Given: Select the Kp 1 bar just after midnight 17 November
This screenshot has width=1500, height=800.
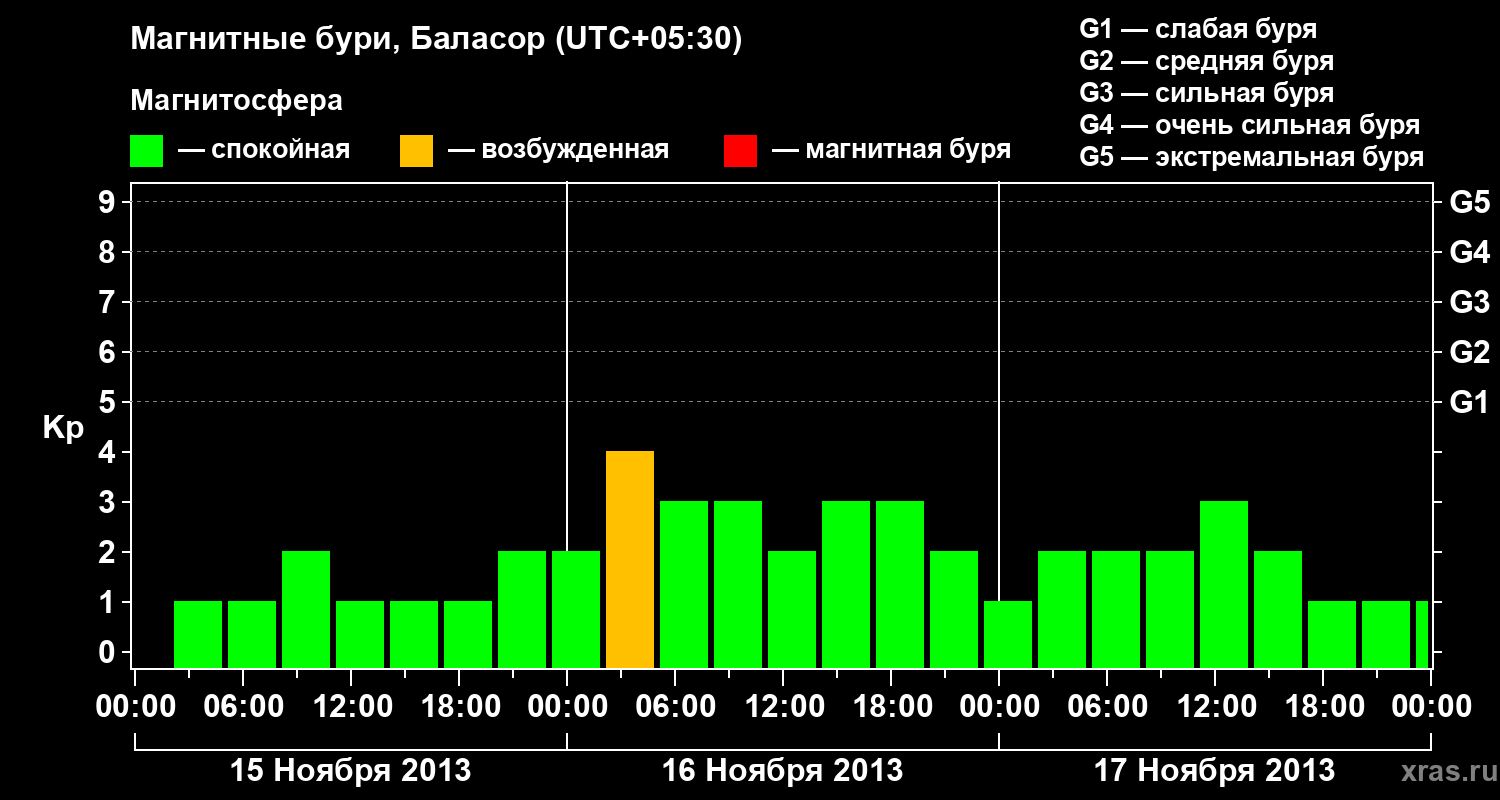Looking at the screenshot, I should pyautogui.click(x=1008, y=635).
